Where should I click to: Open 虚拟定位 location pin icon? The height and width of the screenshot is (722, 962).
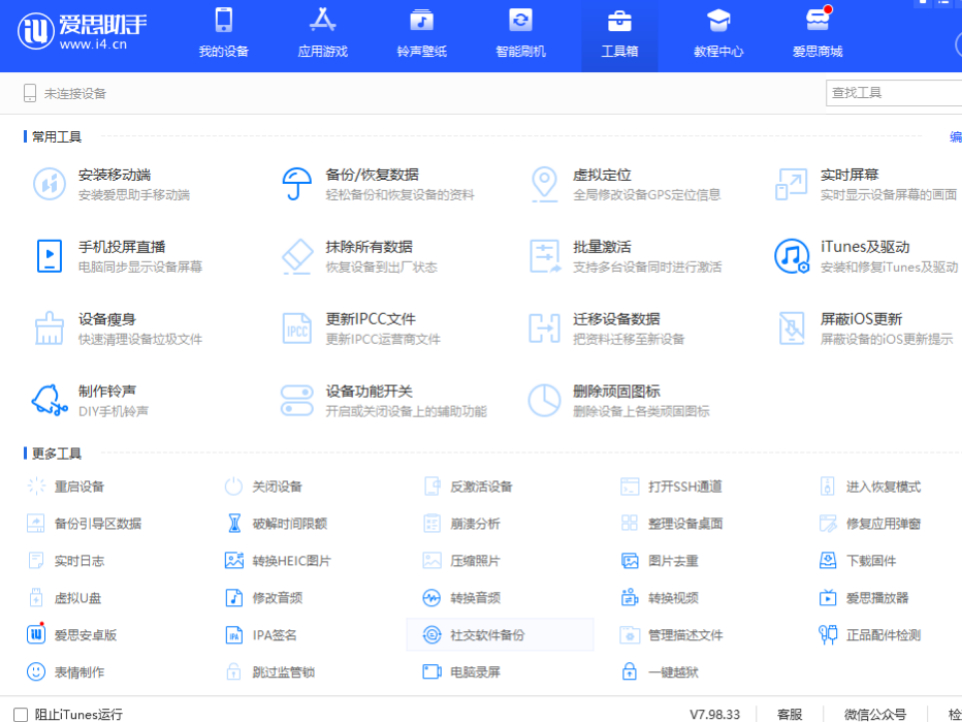[544, 183]
